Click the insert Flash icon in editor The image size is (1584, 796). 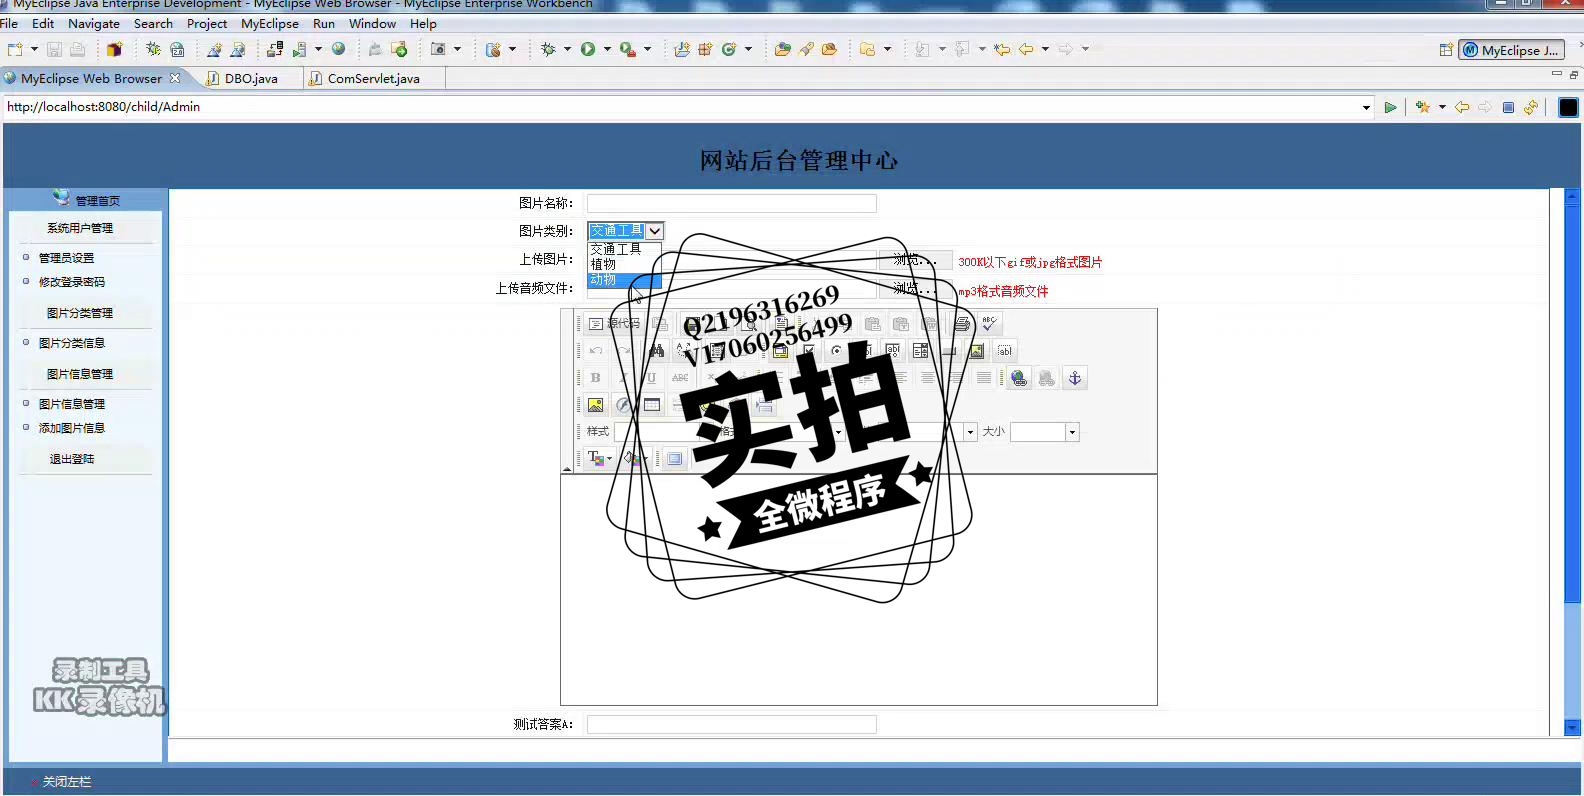pos(624,405)
